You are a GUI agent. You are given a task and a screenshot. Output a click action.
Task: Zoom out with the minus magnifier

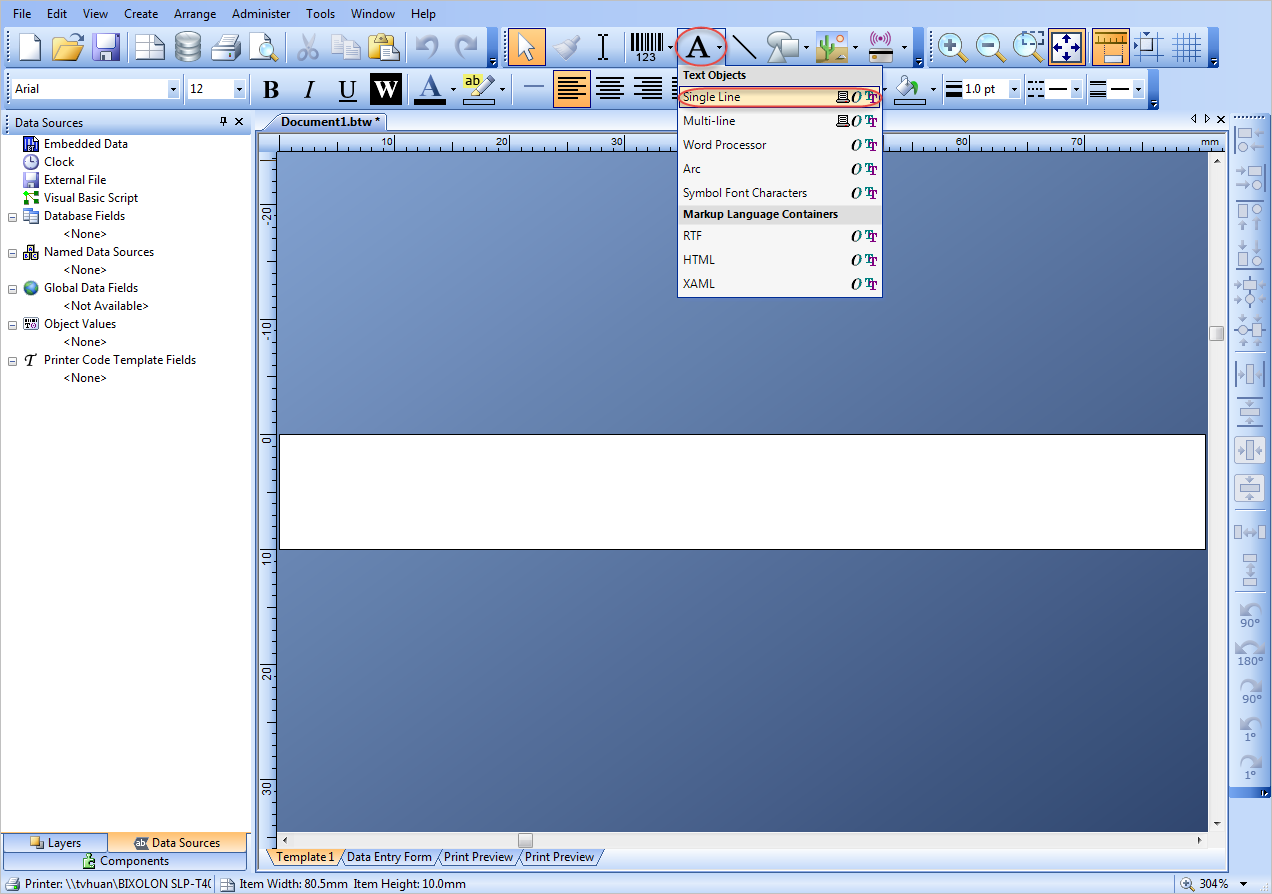pyautogui.click(x=990, y=47)
